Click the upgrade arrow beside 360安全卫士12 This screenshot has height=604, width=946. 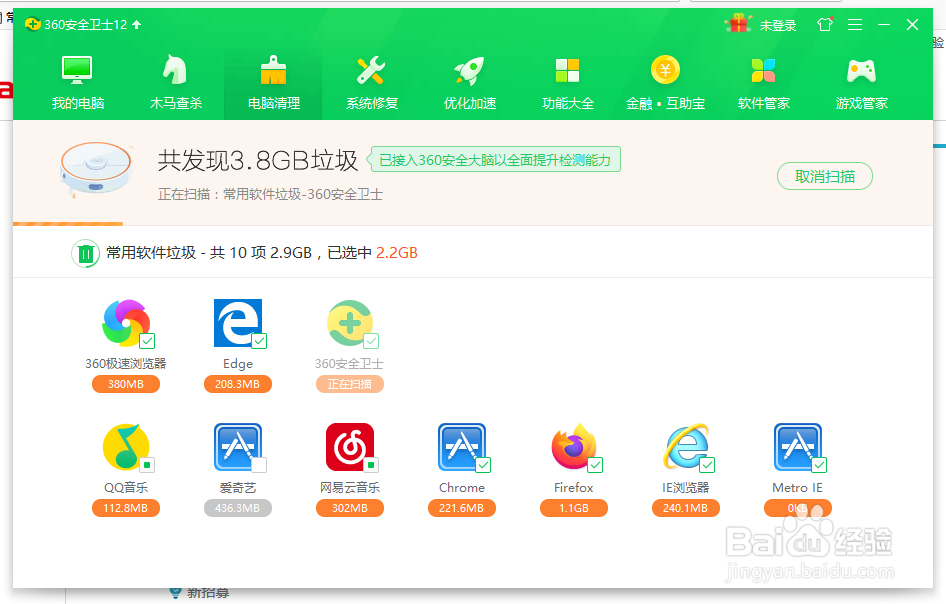(x=136, y=25)
